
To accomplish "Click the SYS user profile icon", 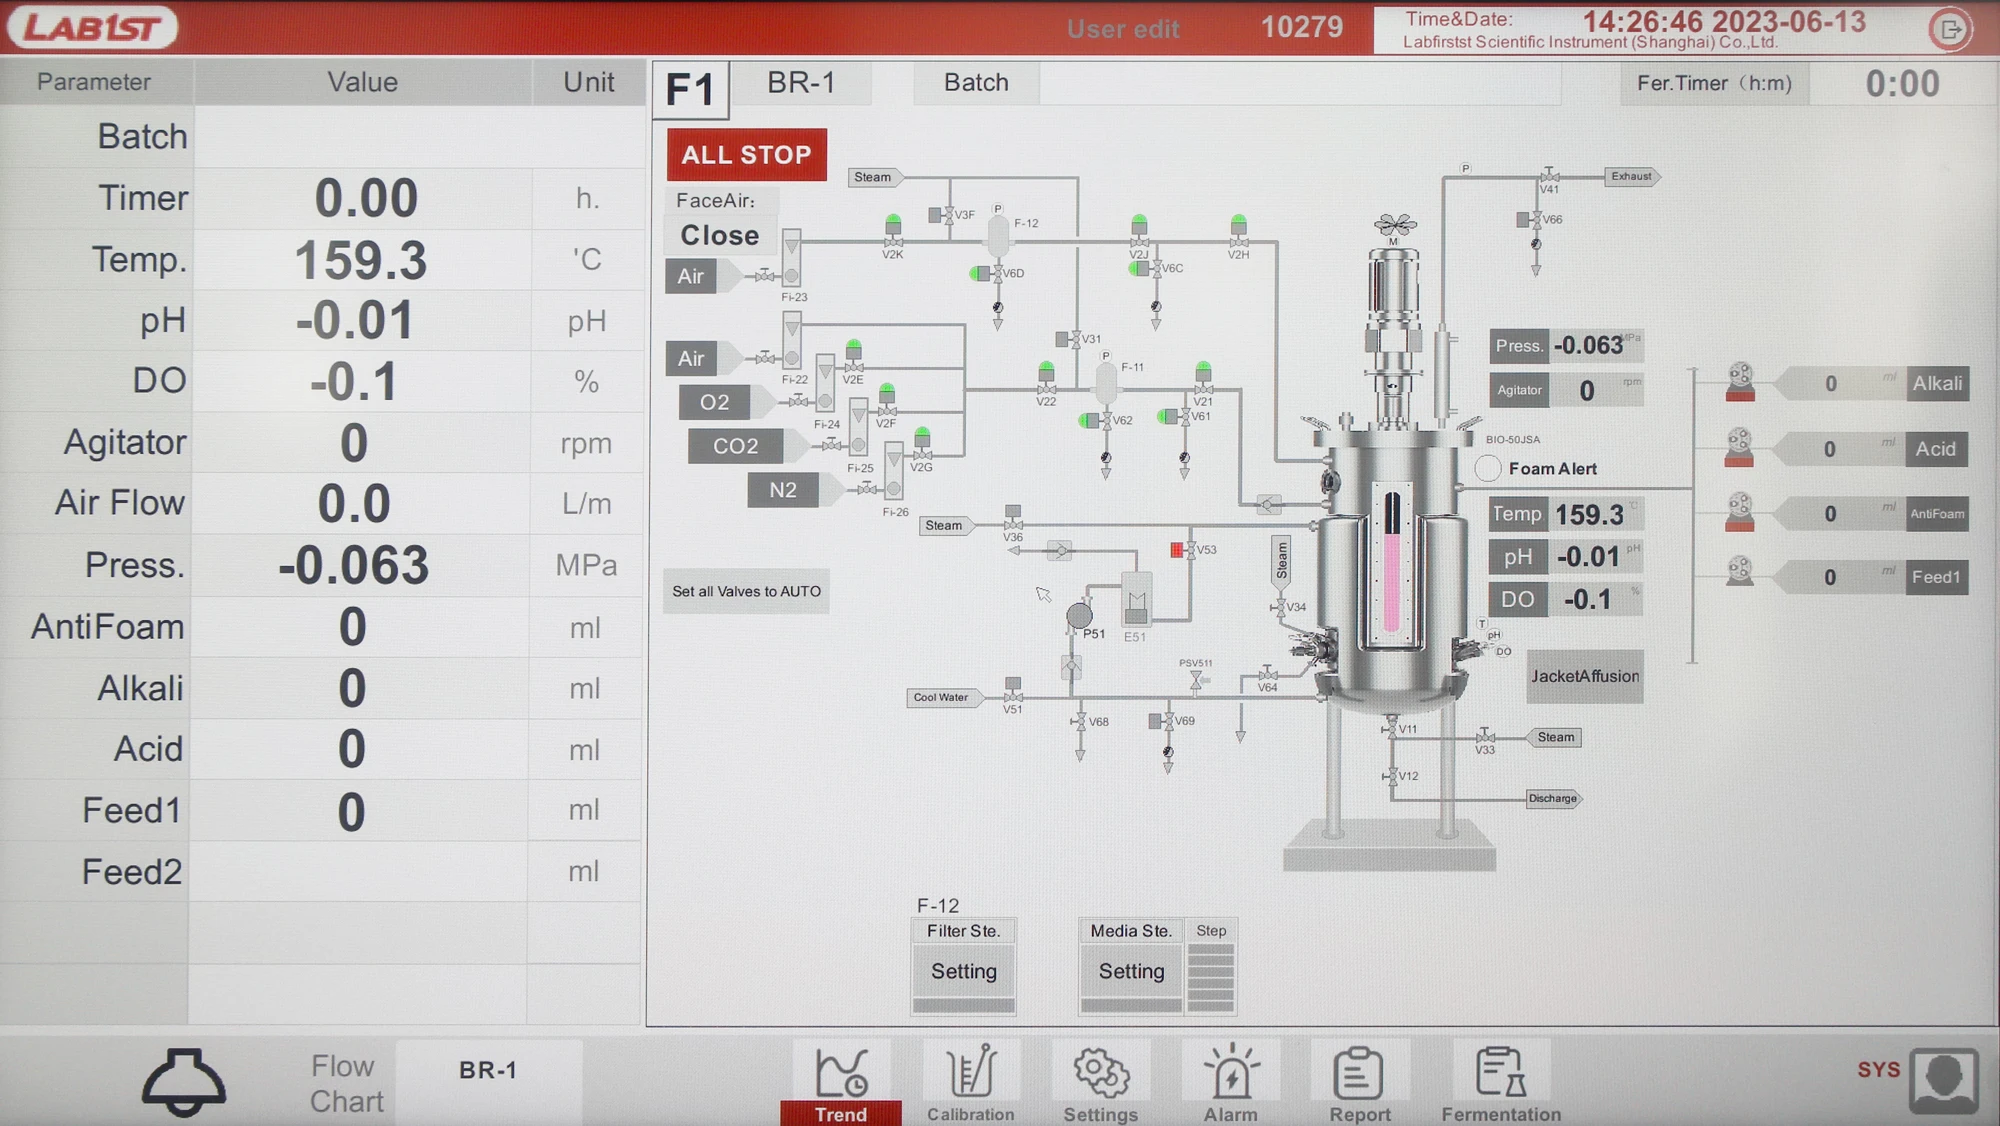I will [x=1943, y=1080].
